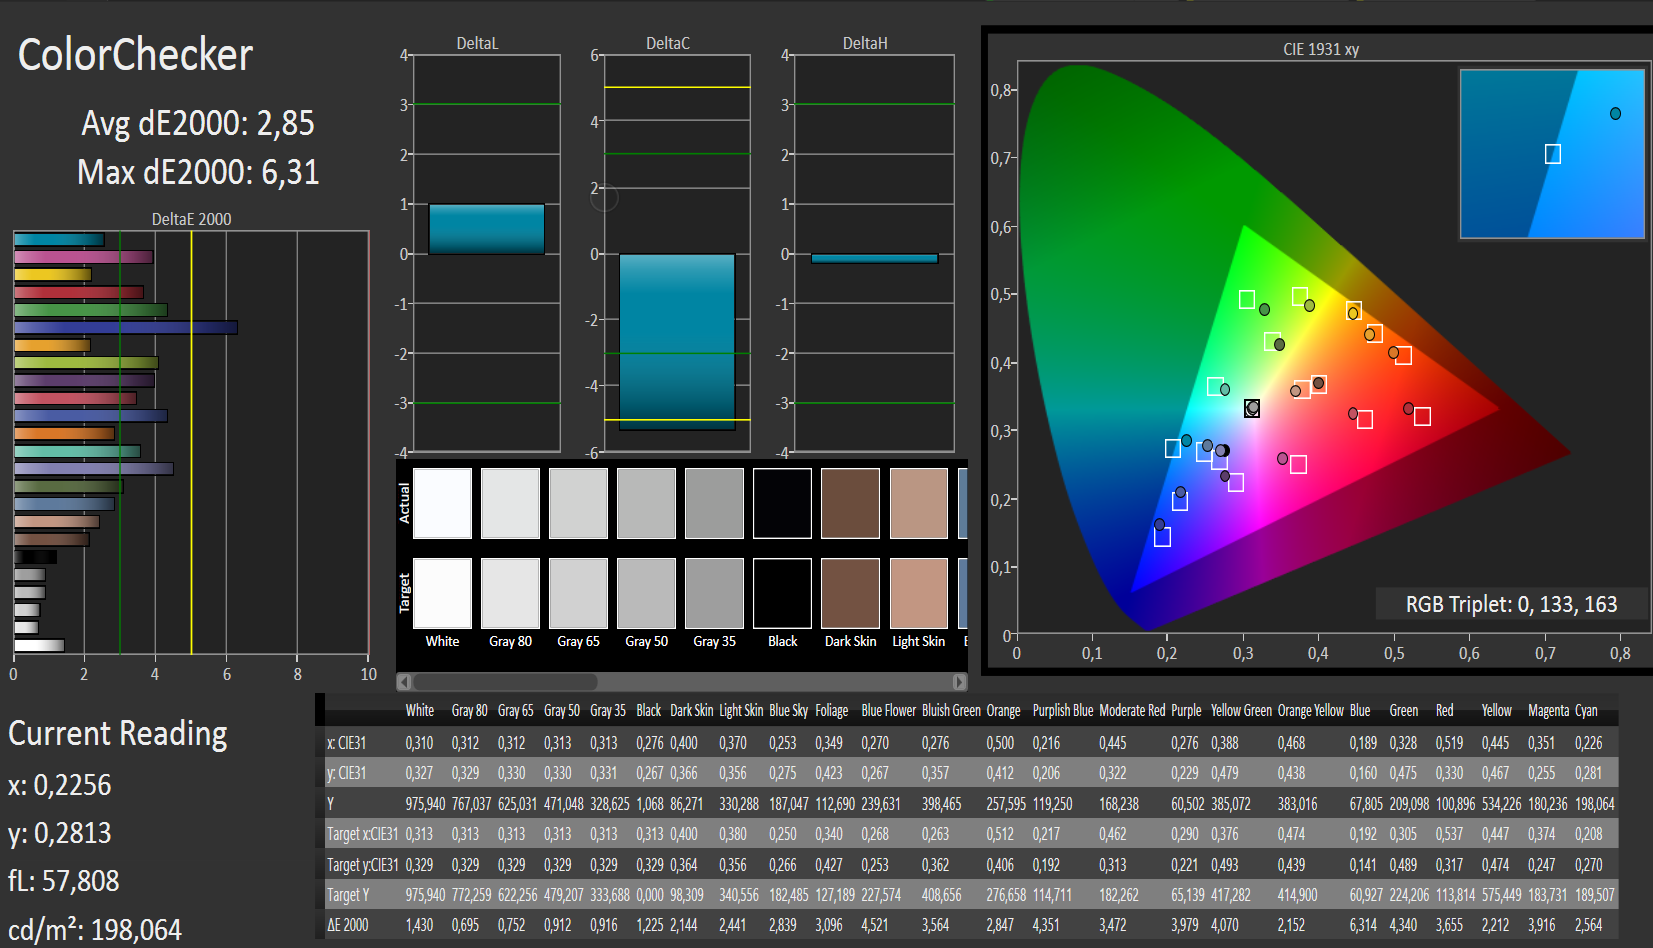Click the 'Gray 80' column header in the table

point(469,711)
